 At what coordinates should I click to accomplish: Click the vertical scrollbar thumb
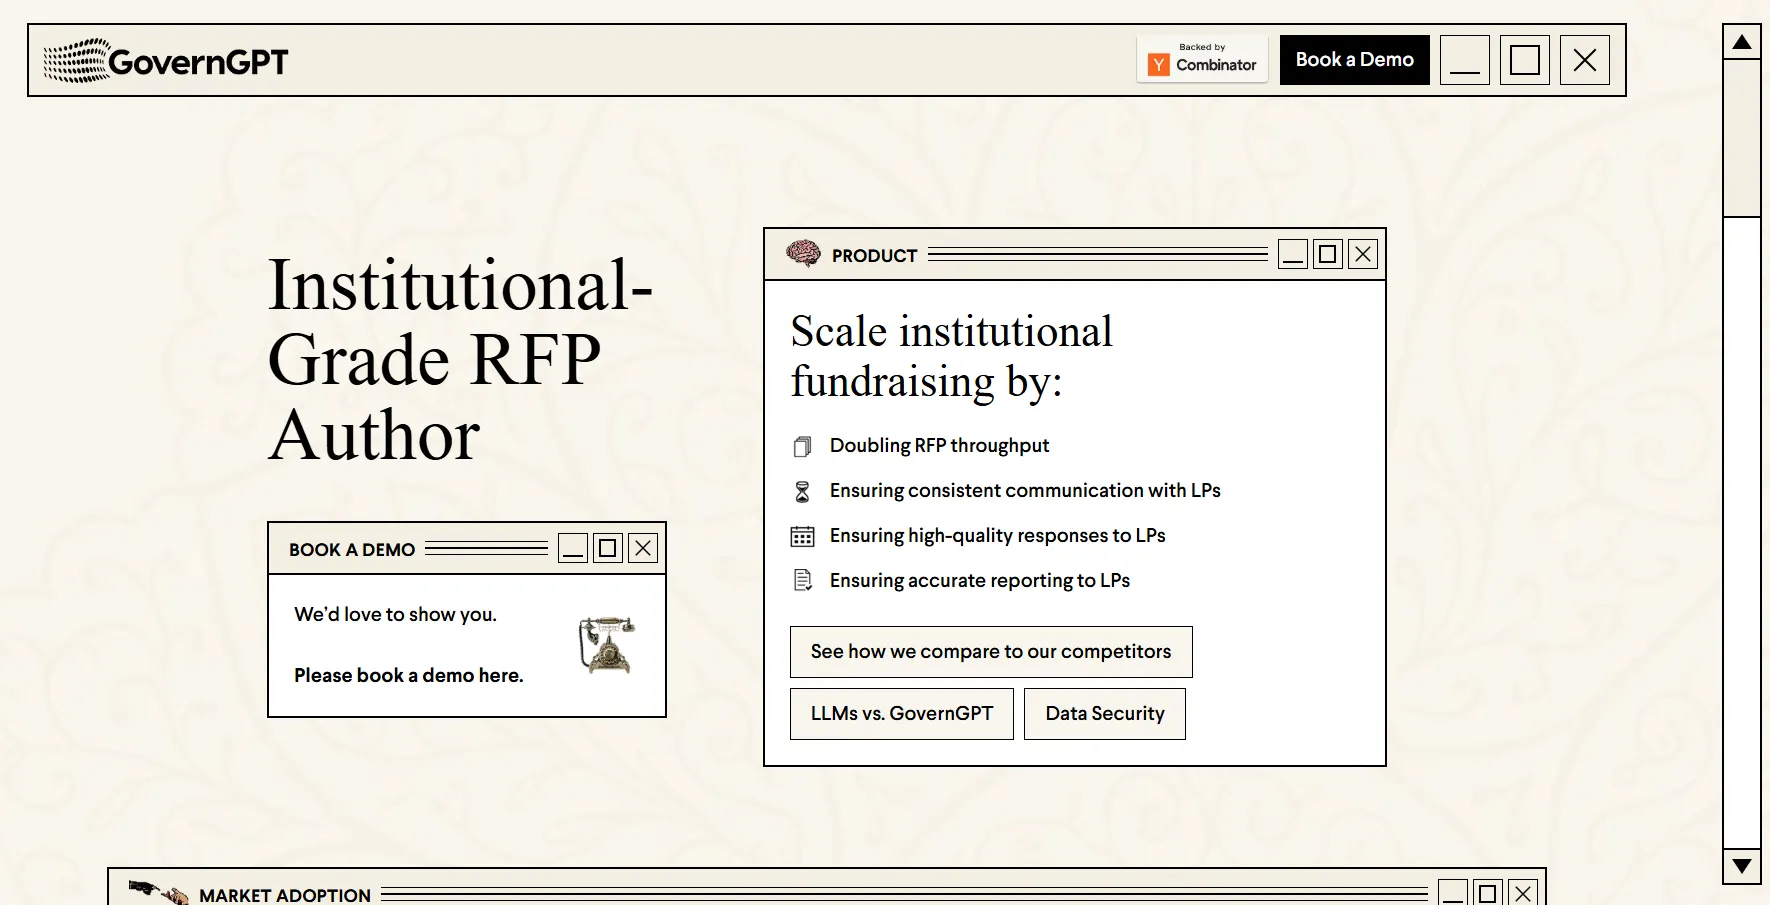(x=1742, y=138)
